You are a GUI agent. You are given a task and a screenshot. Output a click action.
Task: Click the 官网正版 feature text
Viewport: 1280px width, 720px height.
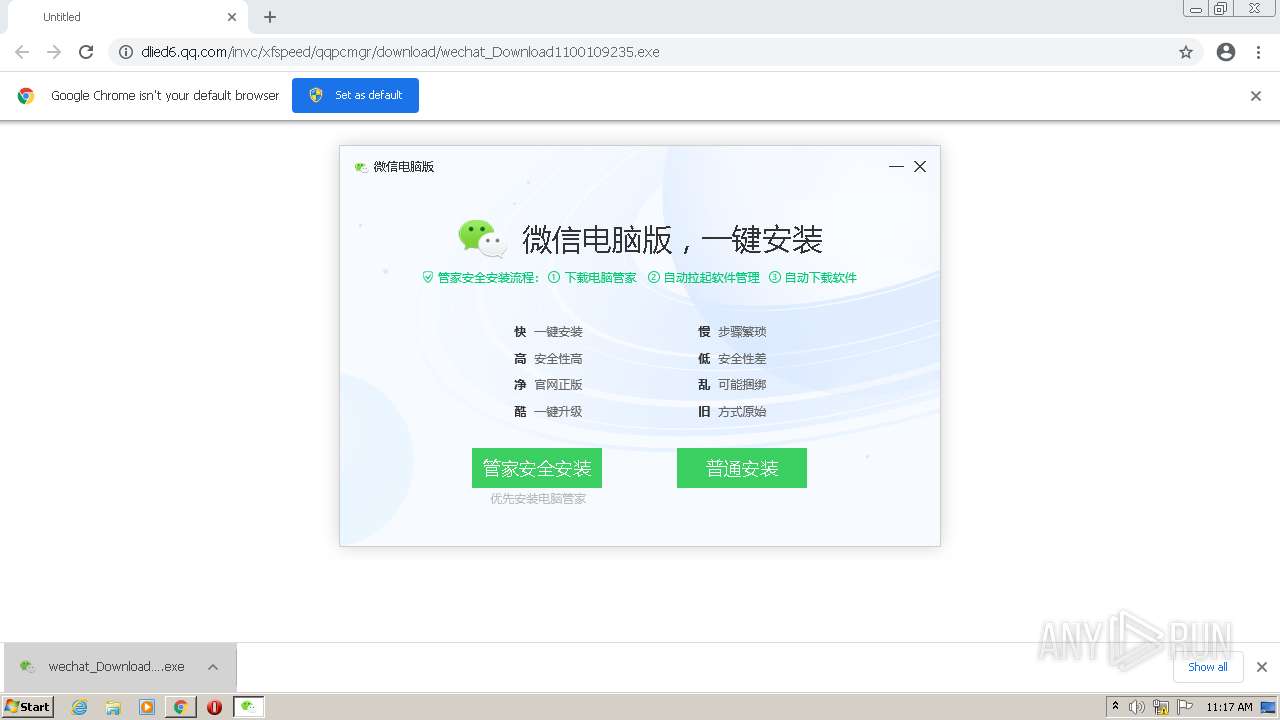pyautogui.click(x=558, y=385)
